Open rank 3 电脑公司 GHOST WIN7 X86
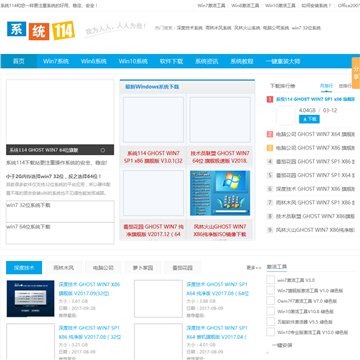 (x=315, y=148)
